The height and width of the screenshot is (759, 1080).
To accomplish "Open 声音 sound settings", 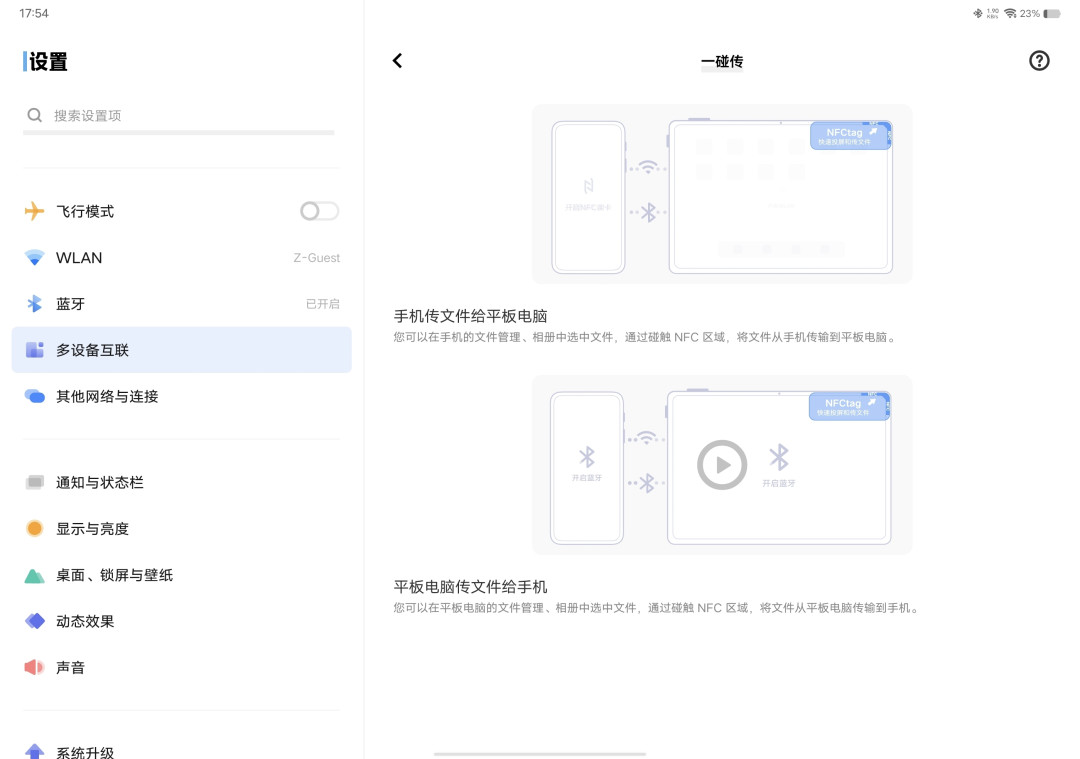I will pos(182,667).
